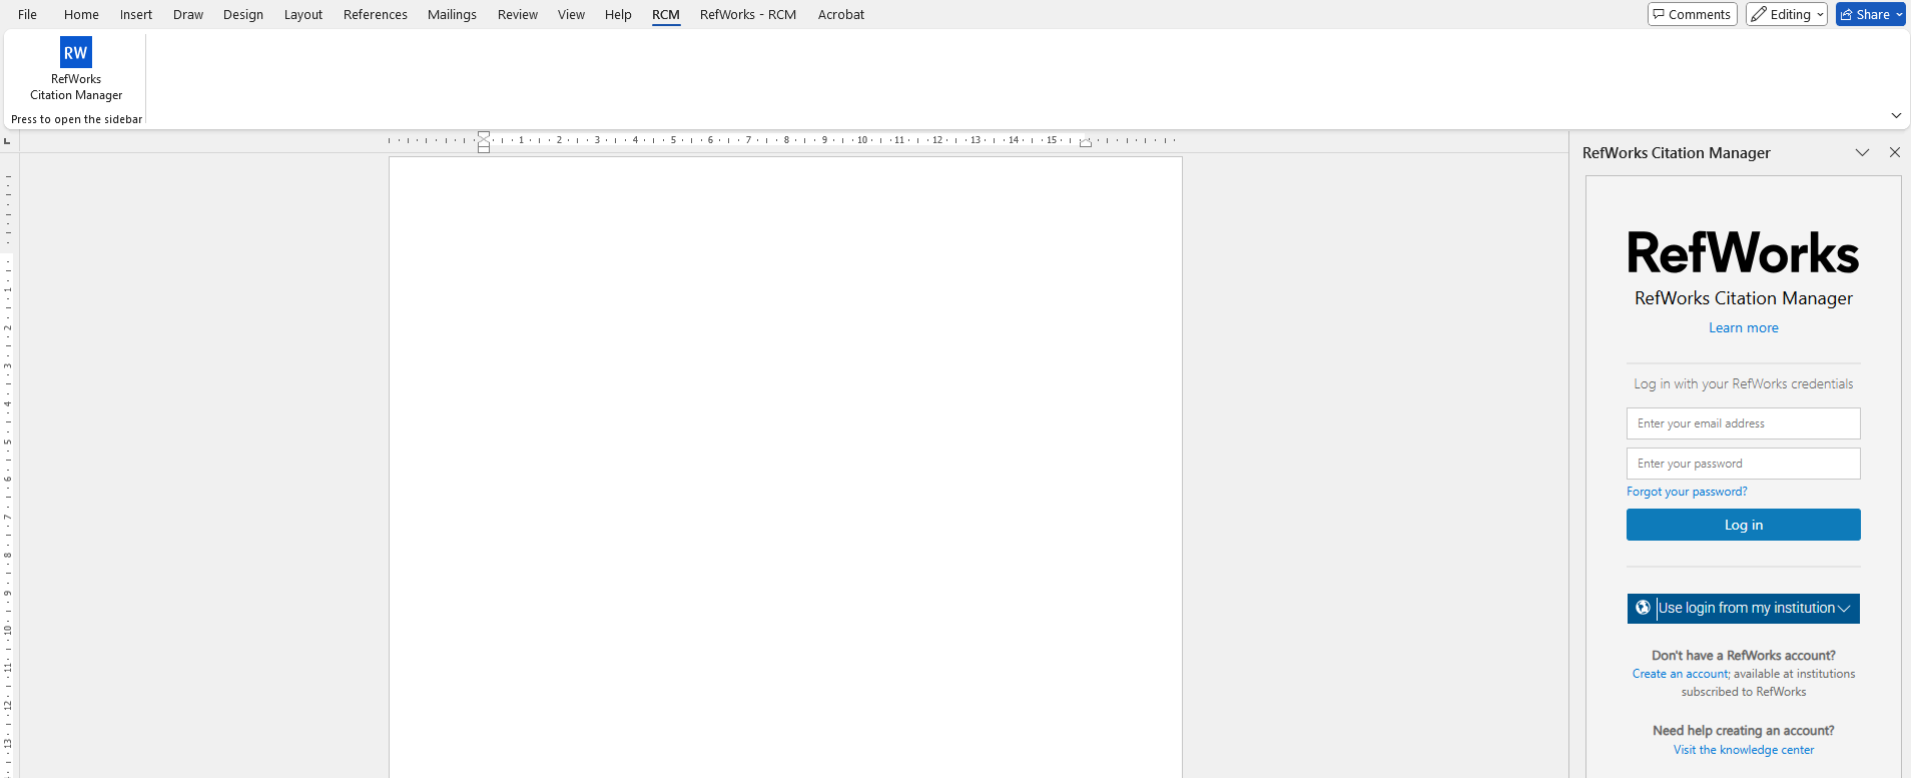Click the Comments button
Viewport: 1911px width, 778px height.
(x=1692, y=14)
